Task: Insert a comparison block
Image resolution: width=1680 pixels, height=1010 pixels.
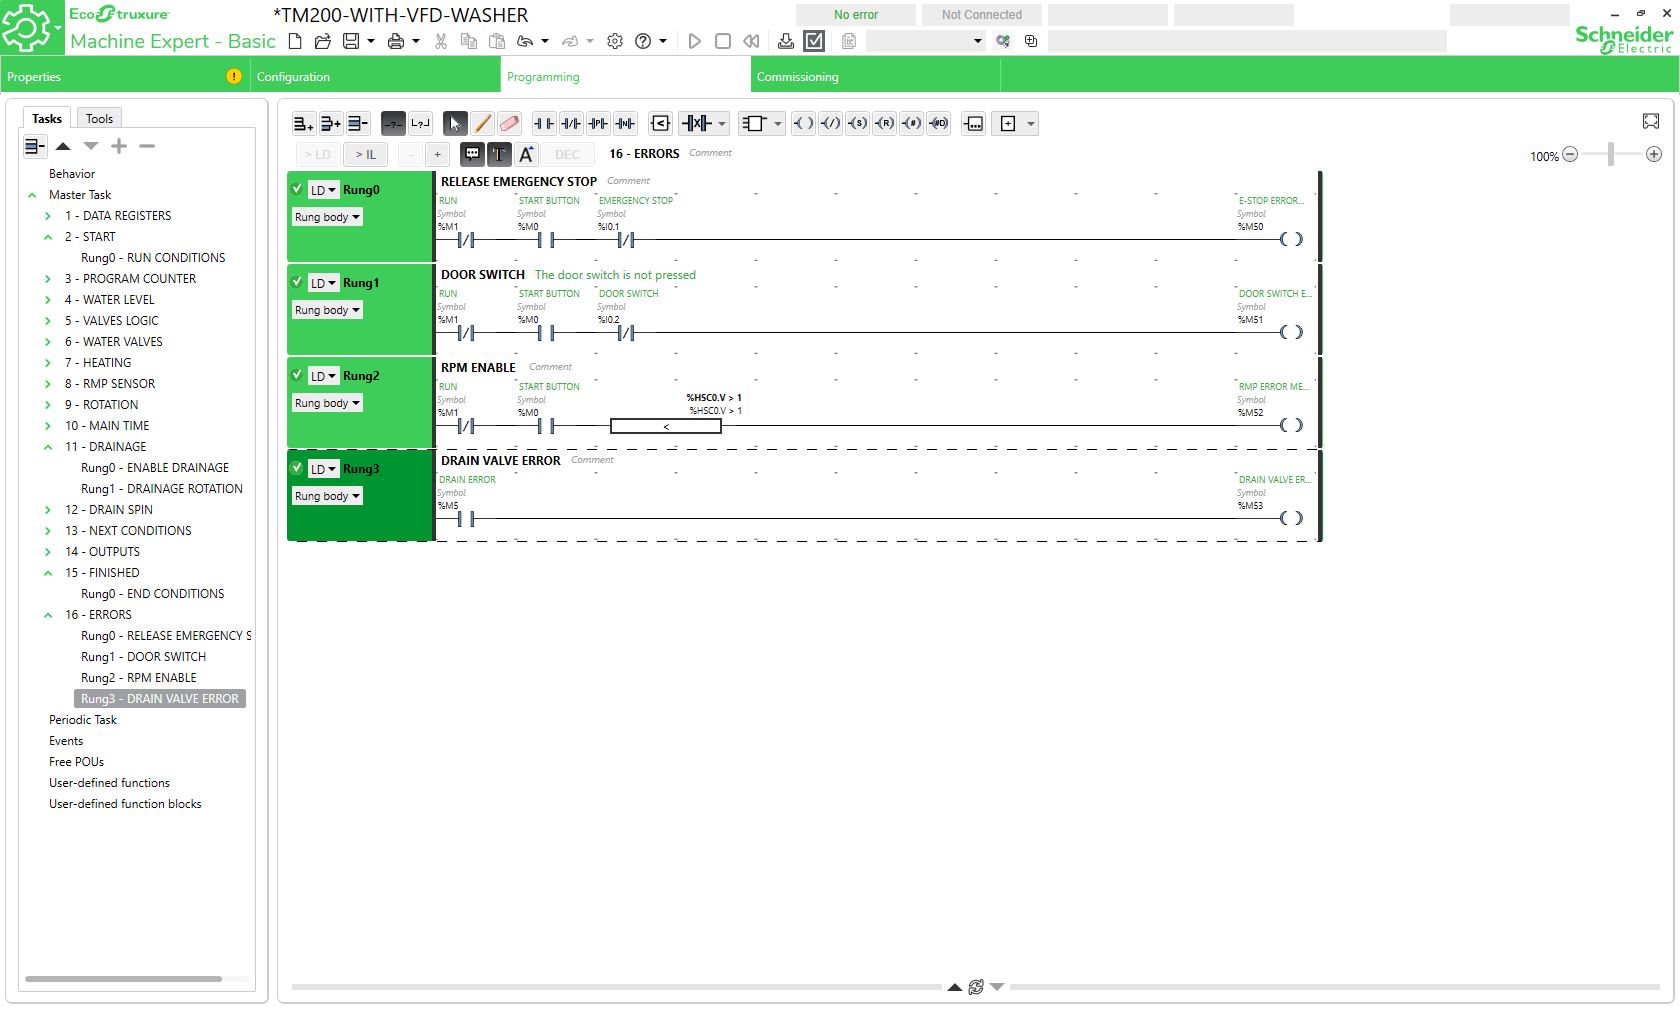Action: pos(661,124)
